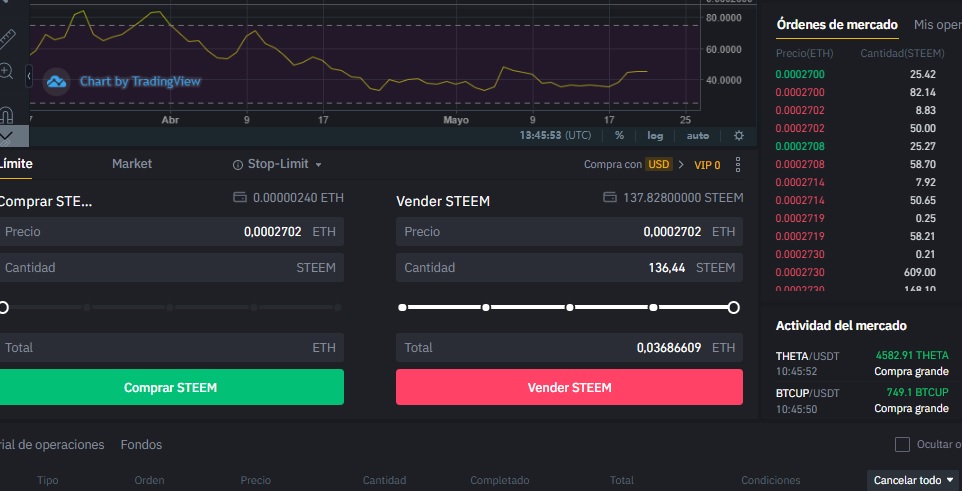Click the Stop-Limit info icon

pyautogui.click(x=237, y=164)
